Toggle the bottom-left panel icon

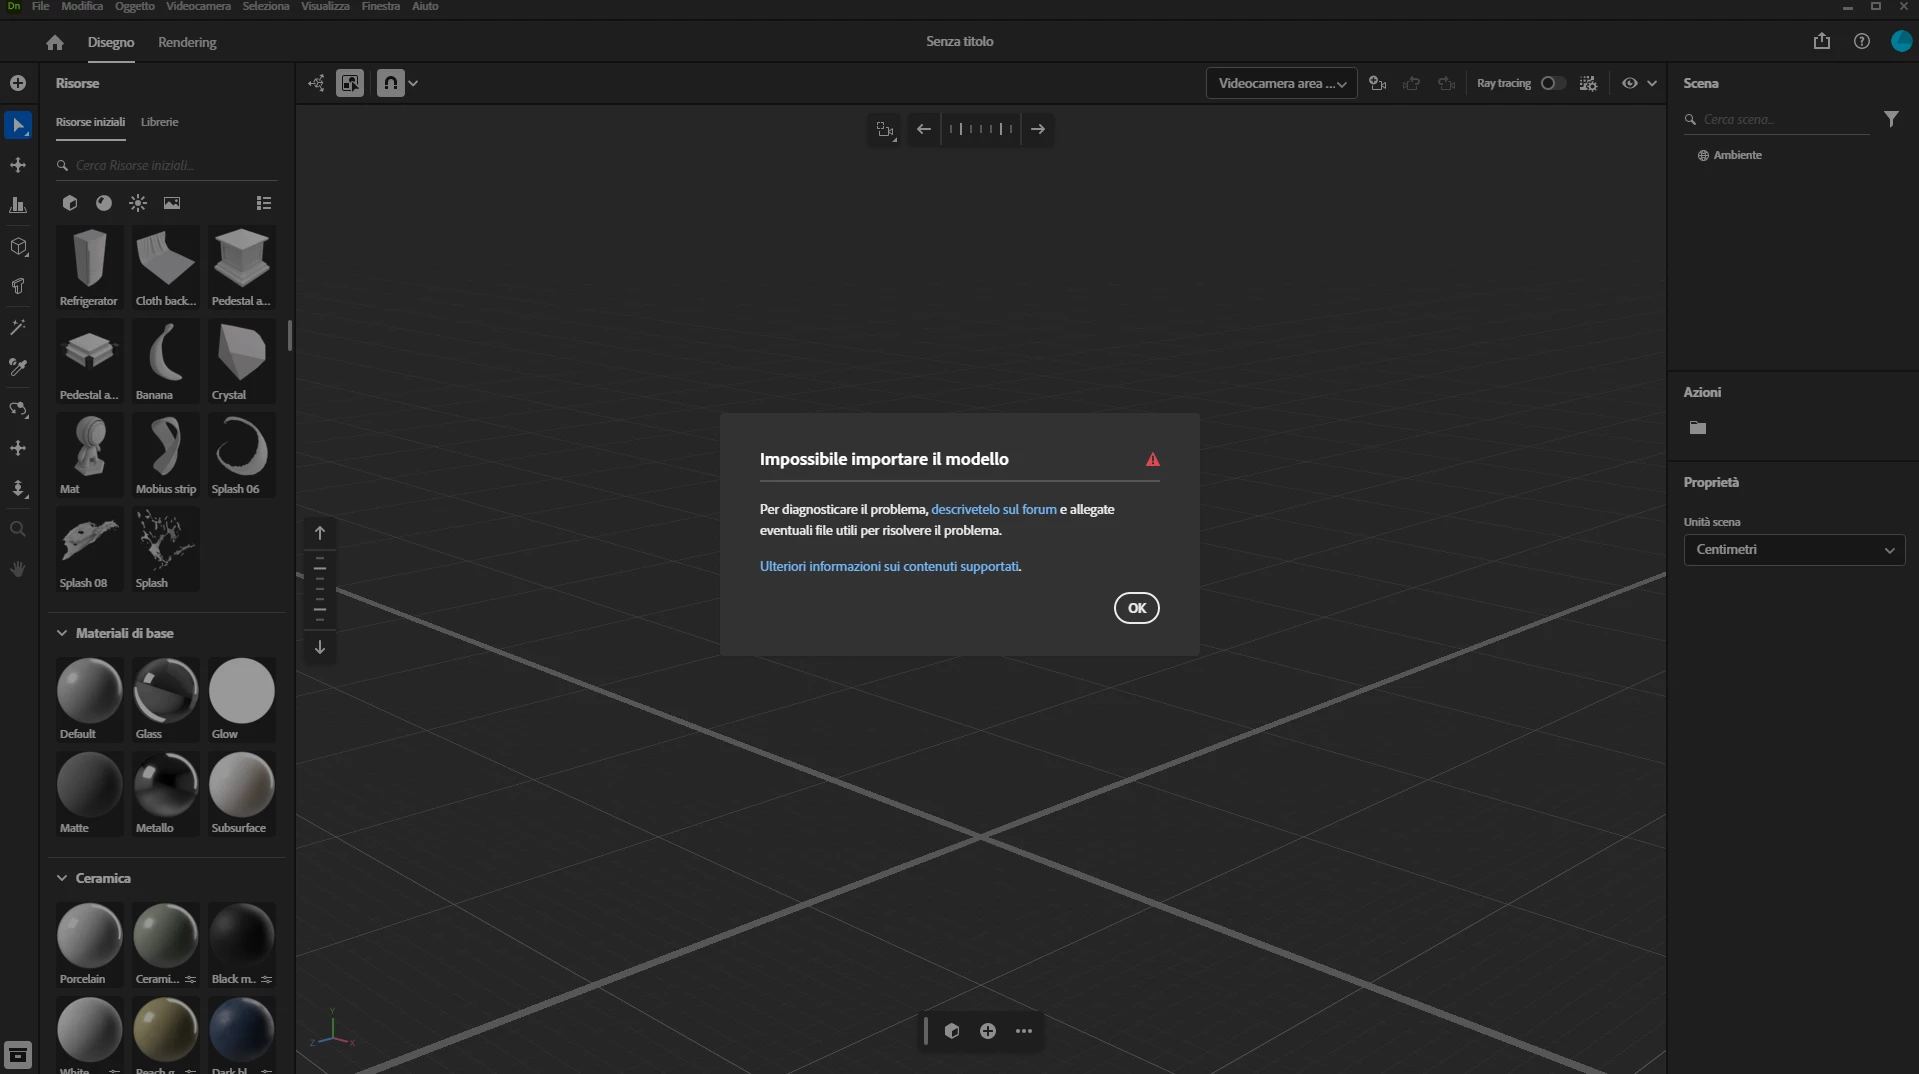click(x=18, y=1055)
